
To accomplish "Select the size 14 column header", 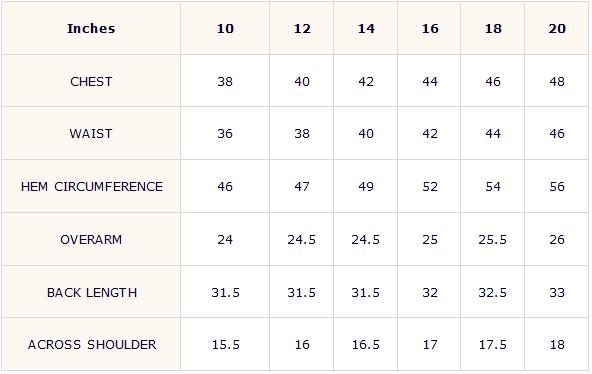I will point(366,29).
